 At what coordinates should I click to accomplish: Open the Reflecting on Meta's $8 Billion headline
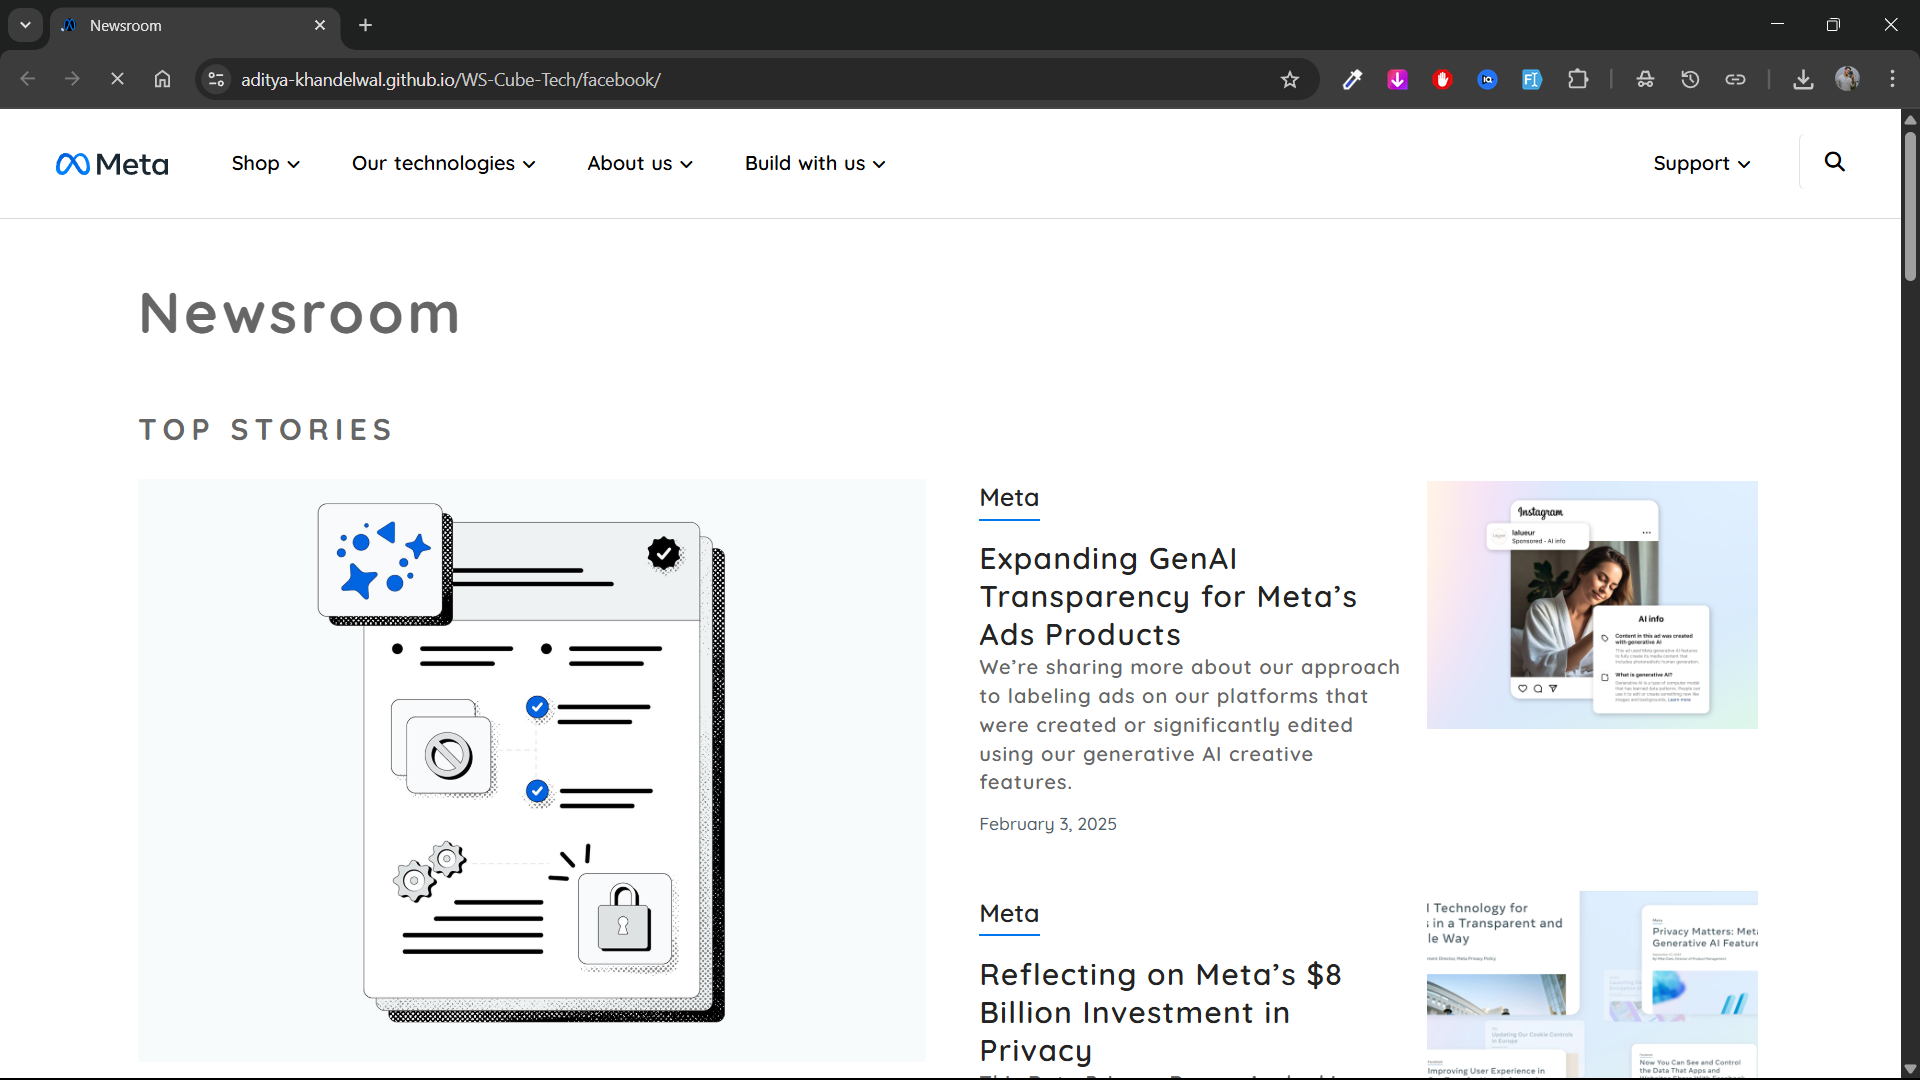coord(1160,1012)
